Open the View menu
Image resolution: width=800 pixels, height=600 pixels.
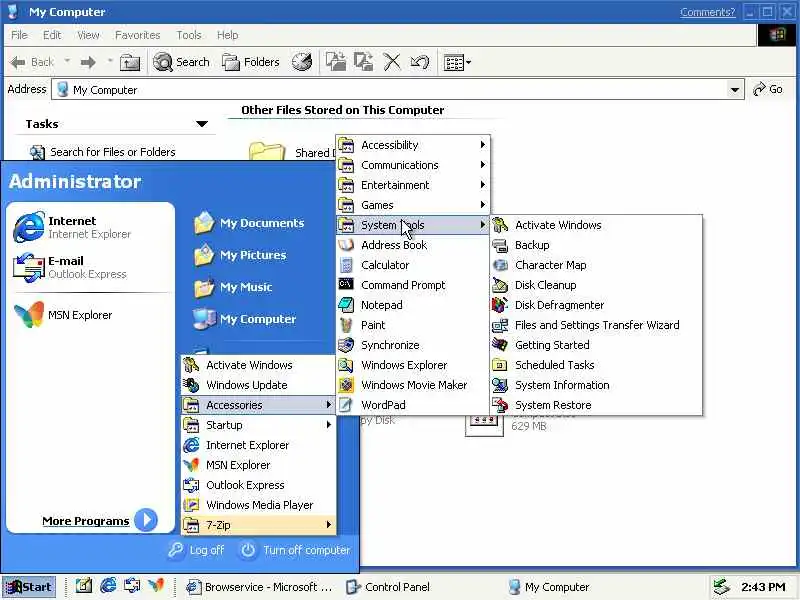[88, 35]
